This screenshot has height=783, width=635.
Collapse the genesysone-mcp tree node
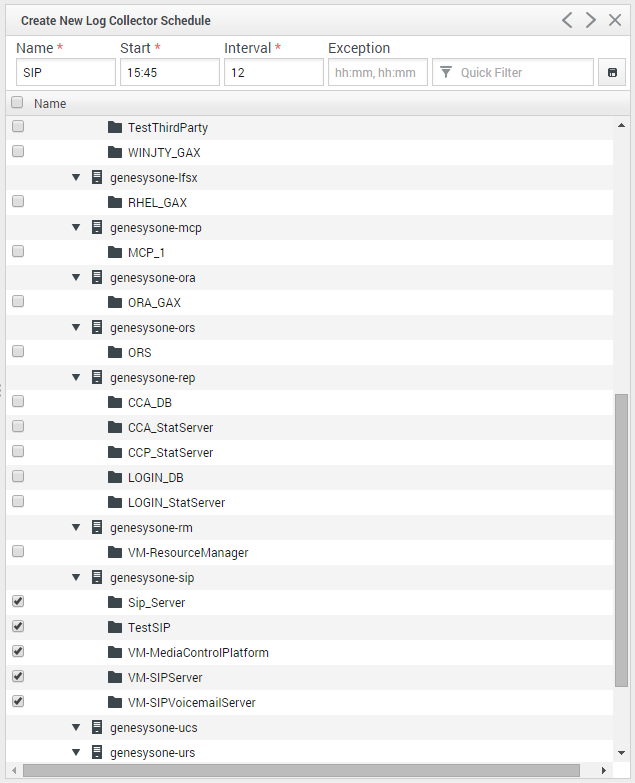76,228
